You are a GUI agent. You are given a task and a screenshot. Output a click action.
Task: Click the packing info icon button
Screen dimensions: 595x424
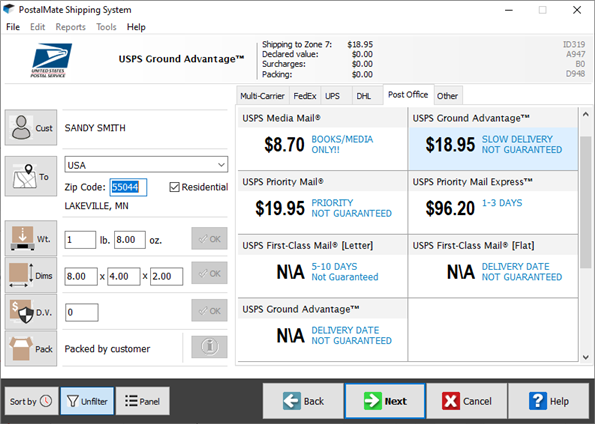coord(209,347)
